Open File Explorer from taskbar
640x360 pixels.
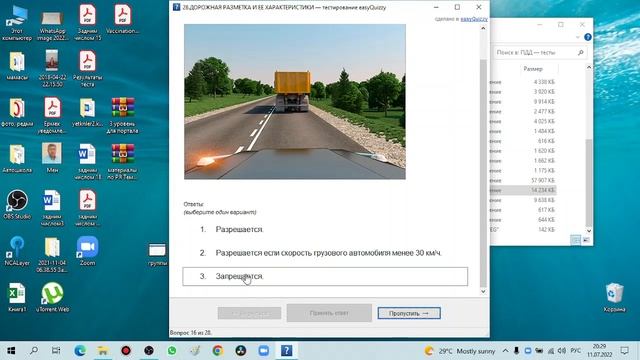pos(103,351)
